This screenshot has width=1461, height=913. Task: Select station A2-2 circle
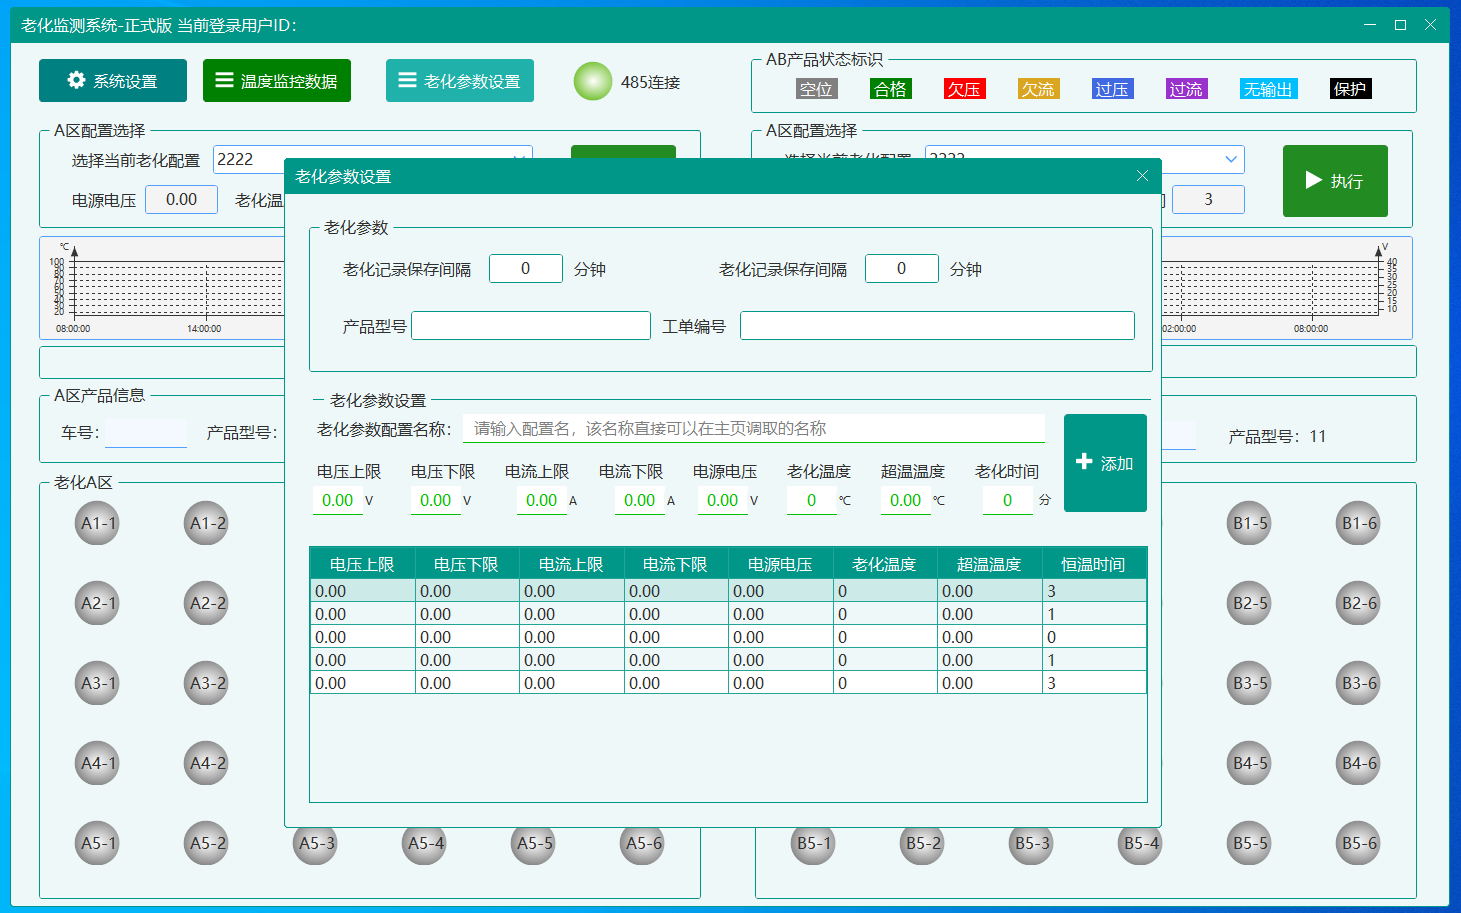(207, 603)
